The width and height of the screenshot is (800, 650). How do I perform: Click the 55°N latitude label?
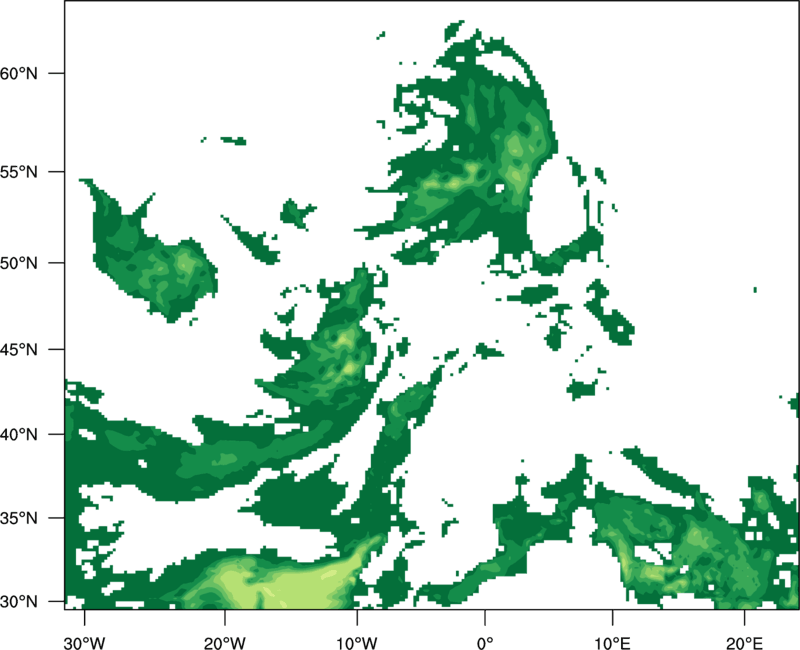[x=19, y=172]
